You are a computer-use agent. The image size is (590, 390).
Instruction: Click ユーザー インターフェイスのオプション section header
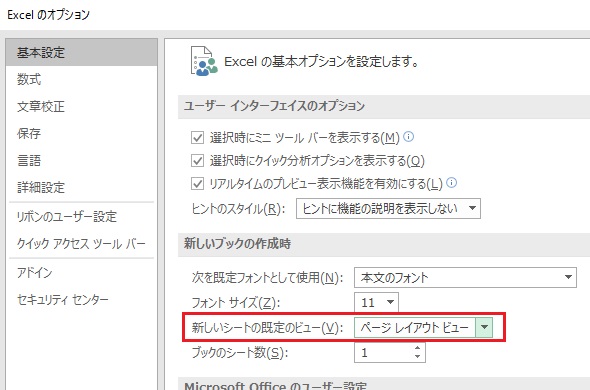(x=384, y=106)
